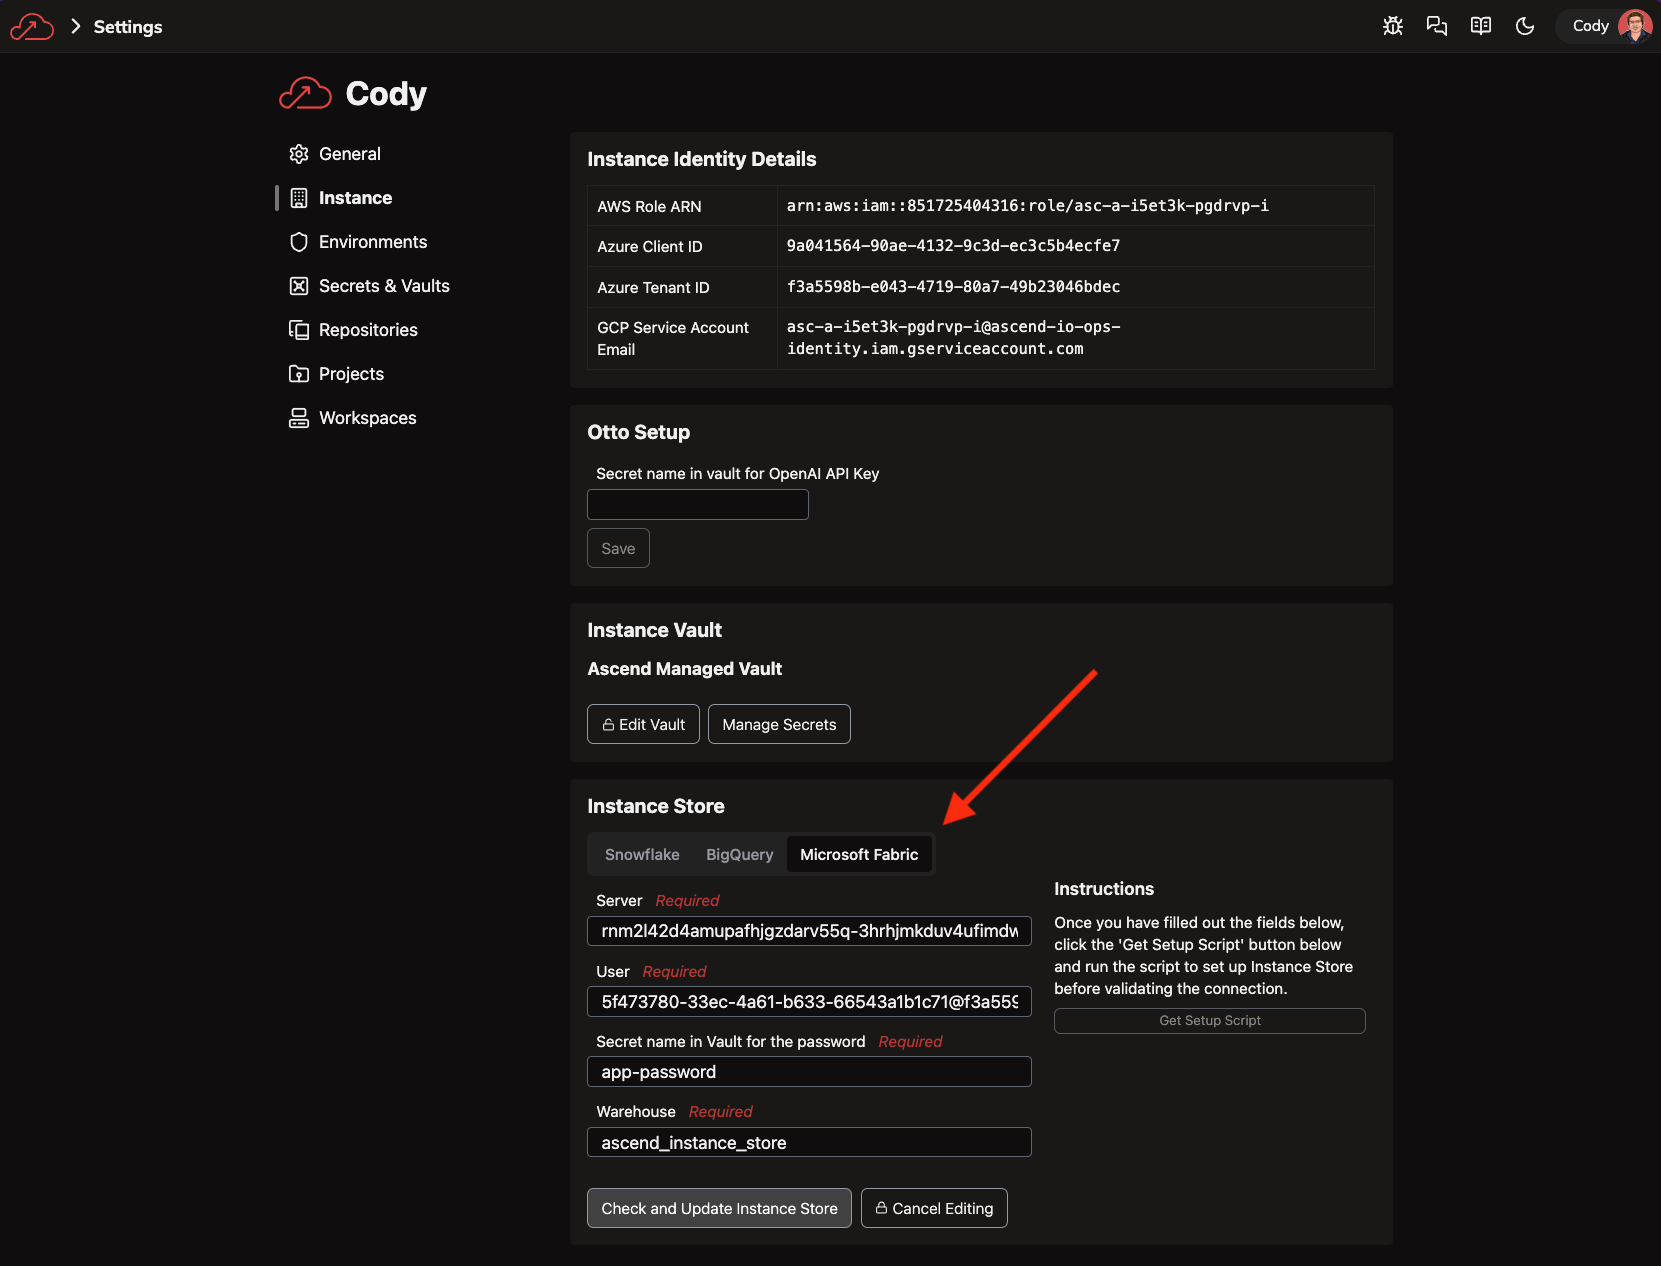Click the 'Instance Vault' heading

pos(655,630)
